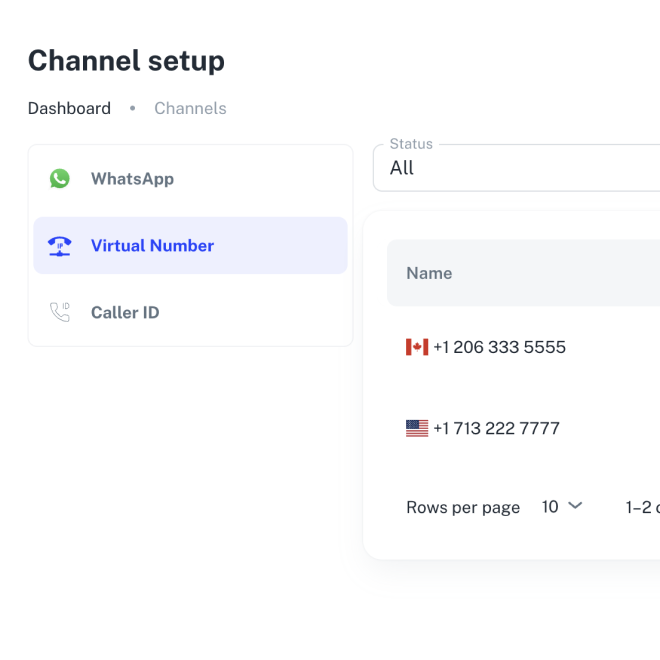660x660 pixels.
Task: Select number +1 713 222 7777
Action: pyautogui.click(x=496, y=428)
